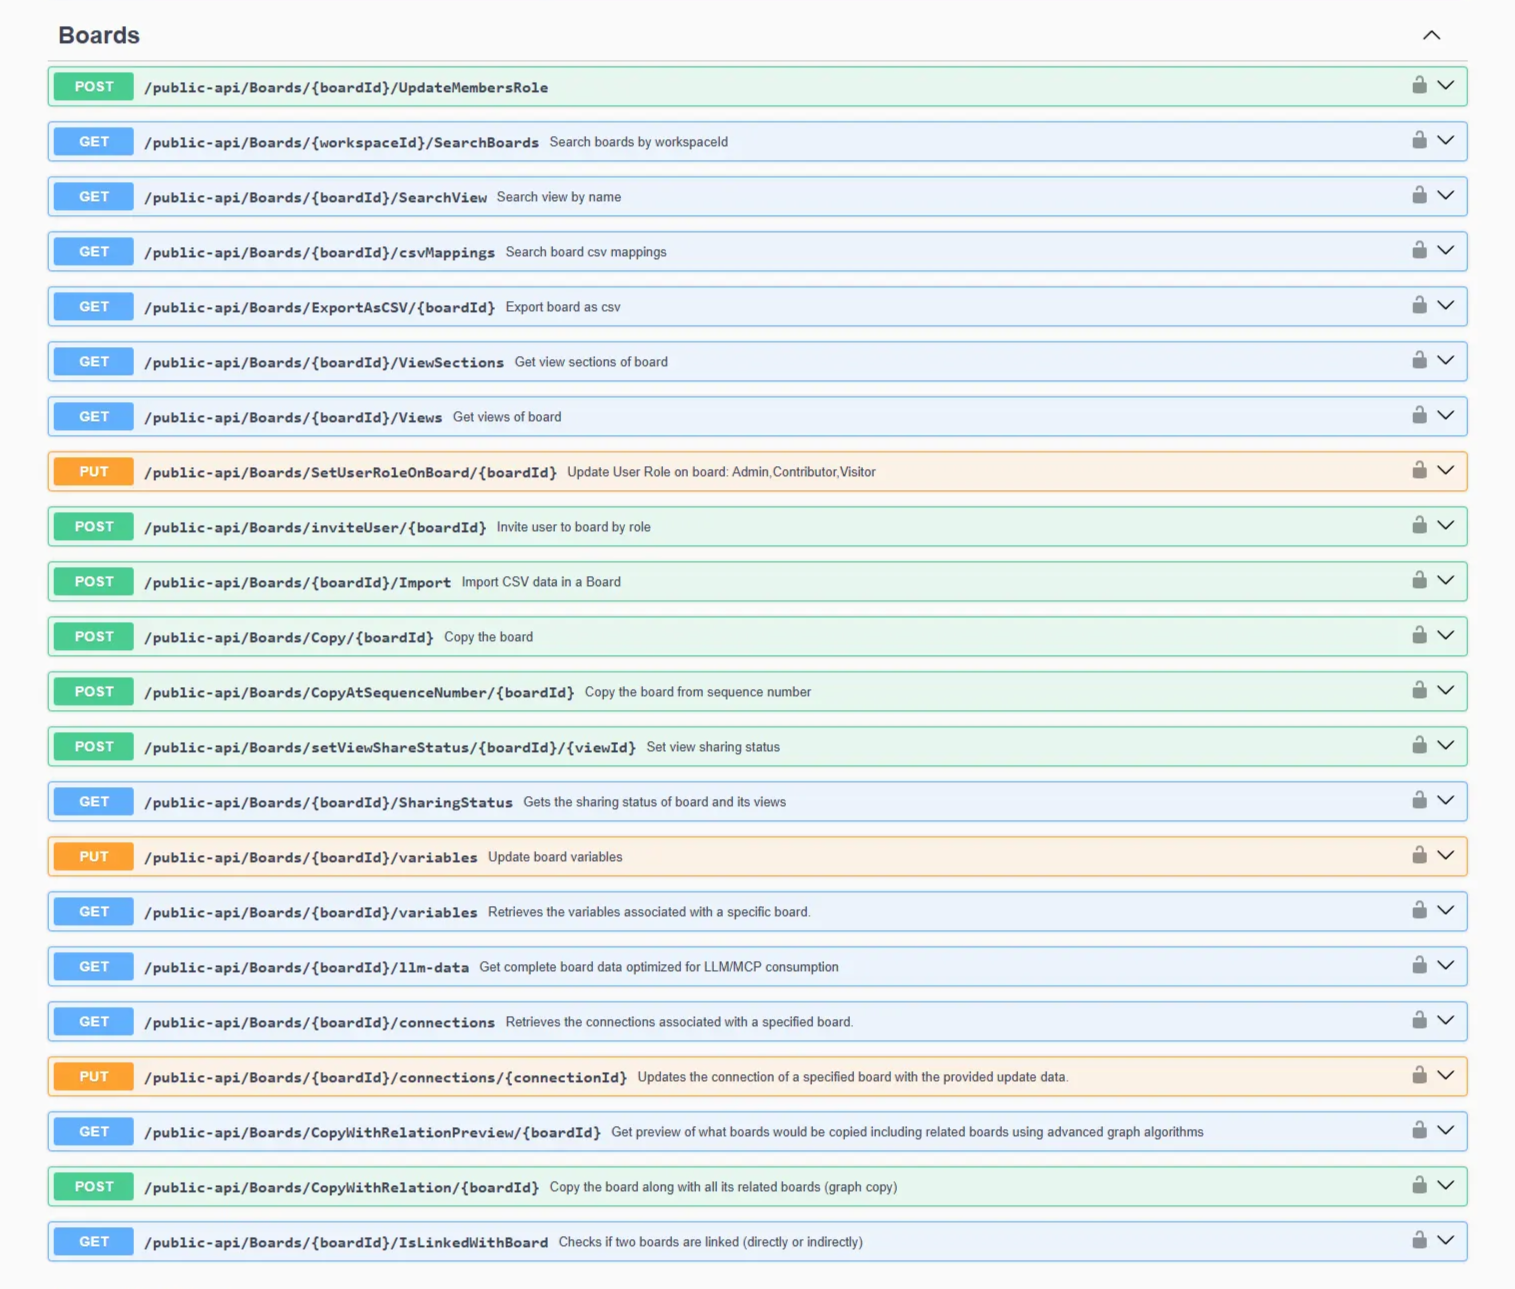Click lock icon on CopyWithRelationPreview row
This screenshot has height=1289, width=1515.
point(1418,1131)
